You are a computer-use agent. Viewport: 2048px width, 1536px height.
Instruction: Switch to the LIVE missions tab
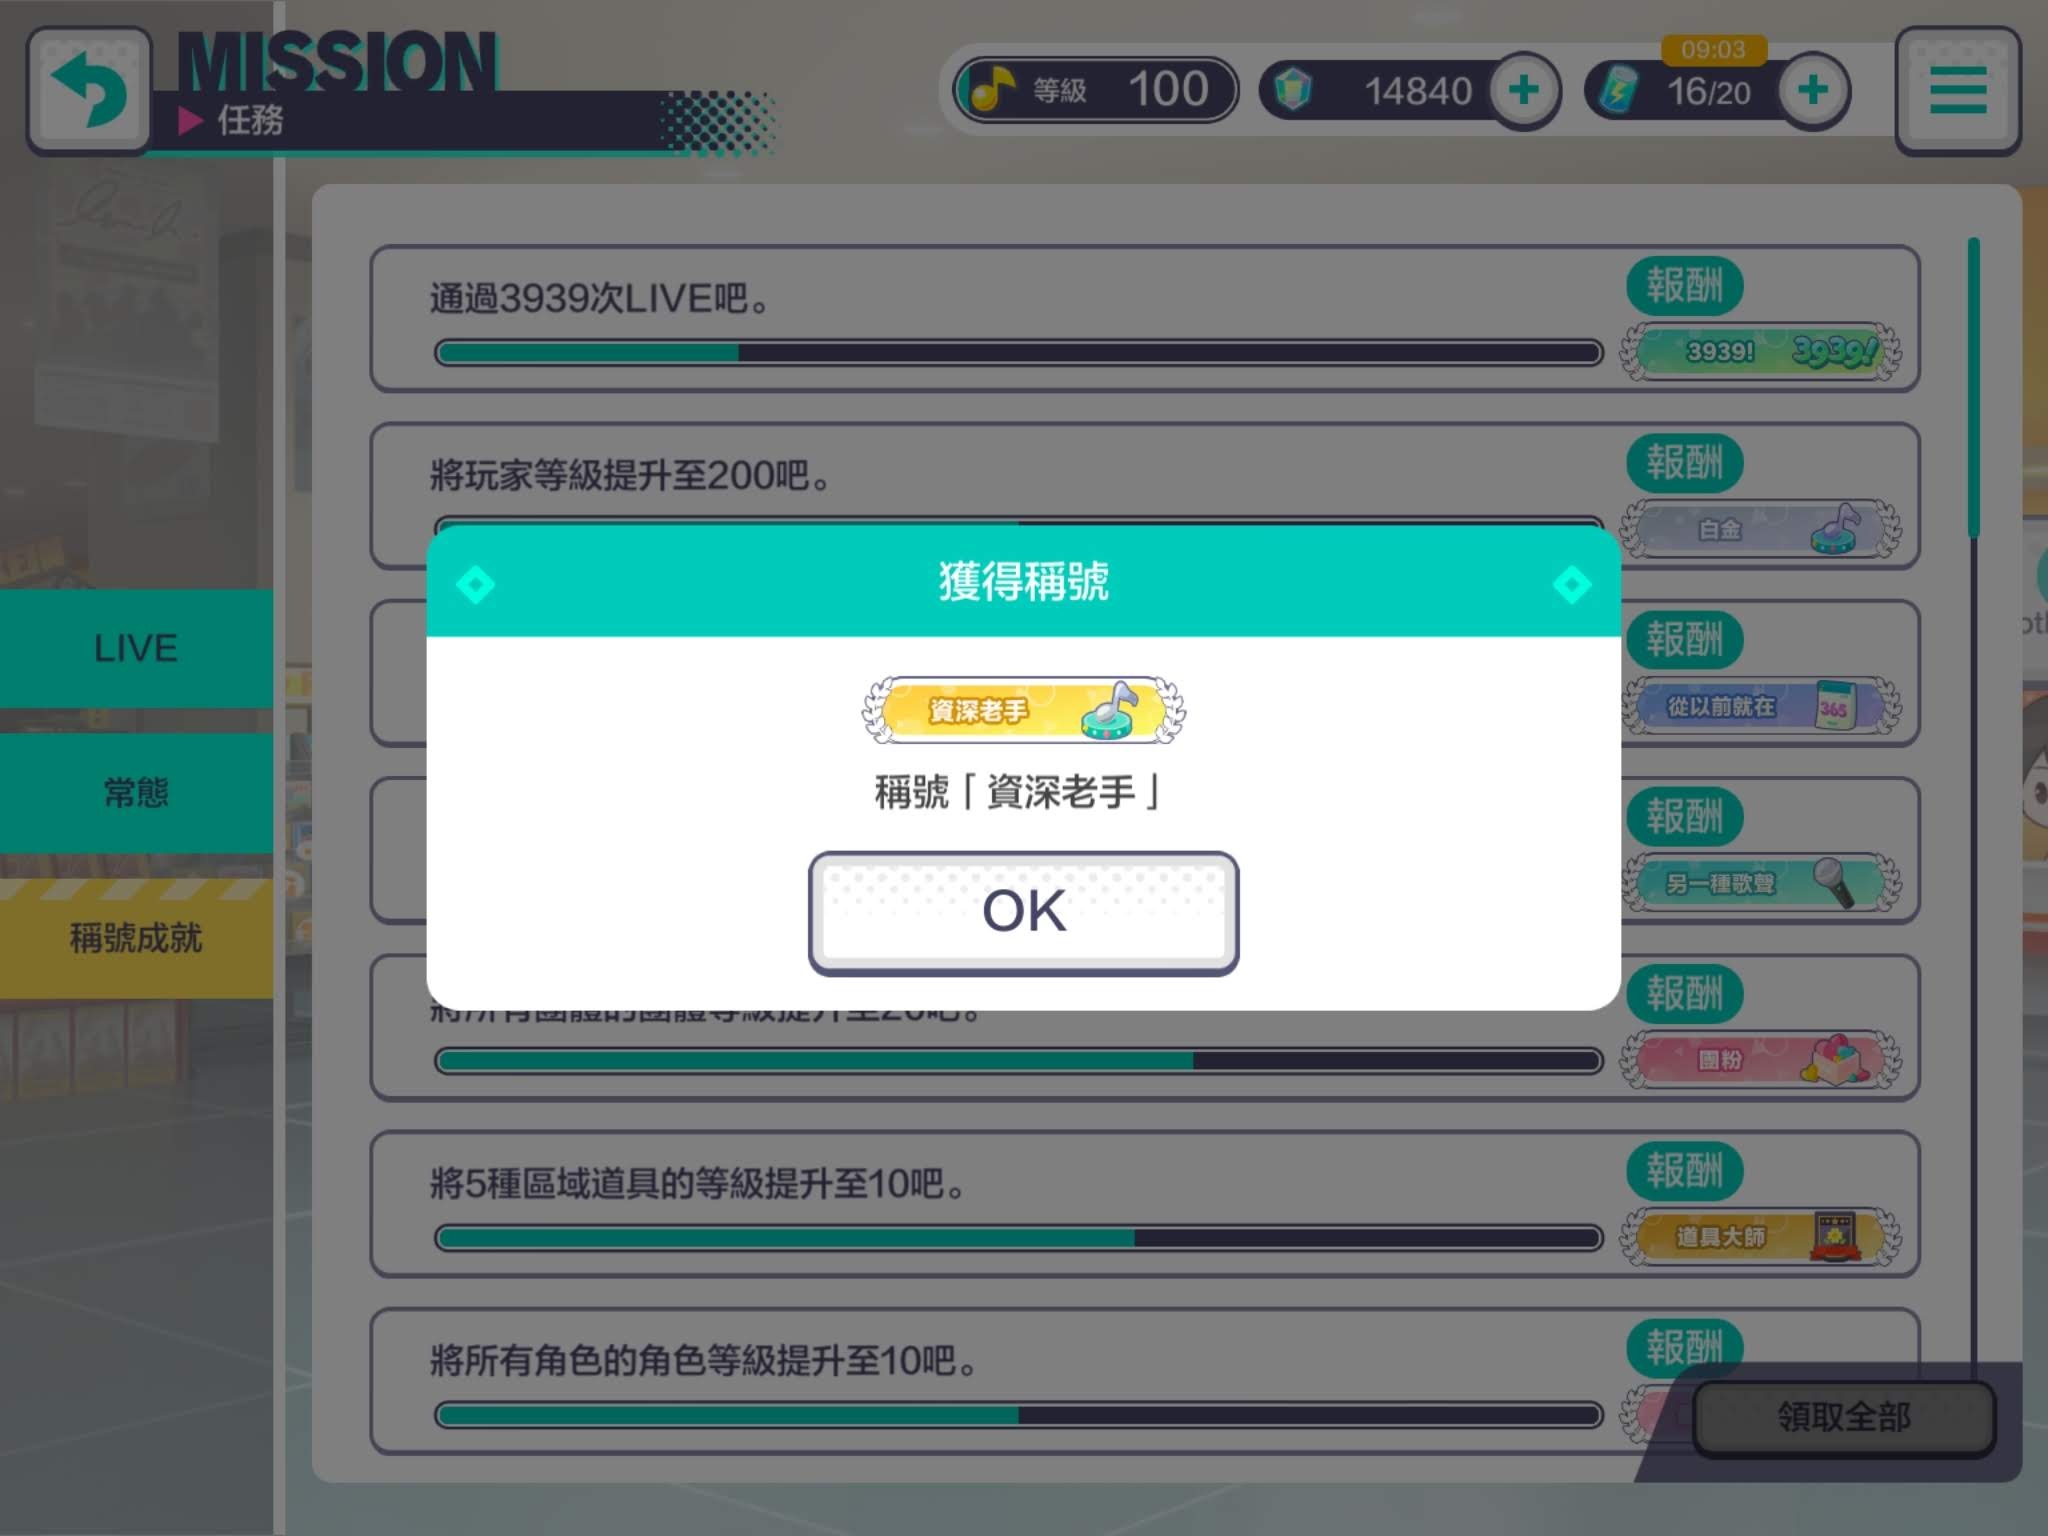[136, 649]
